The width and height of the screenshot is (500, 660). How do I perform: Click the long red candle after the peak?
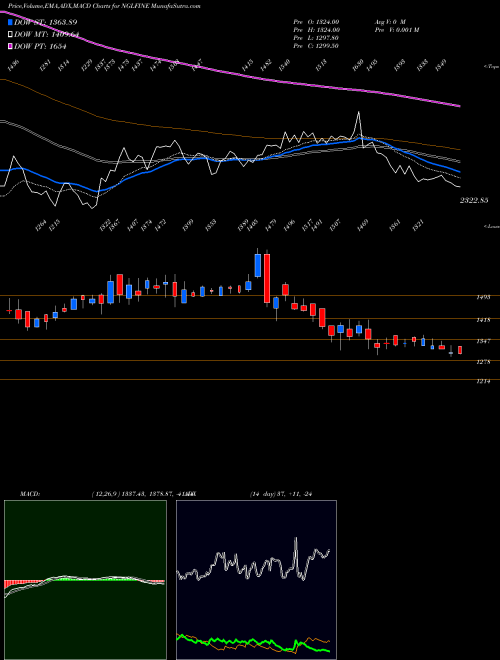coord(267,278)
